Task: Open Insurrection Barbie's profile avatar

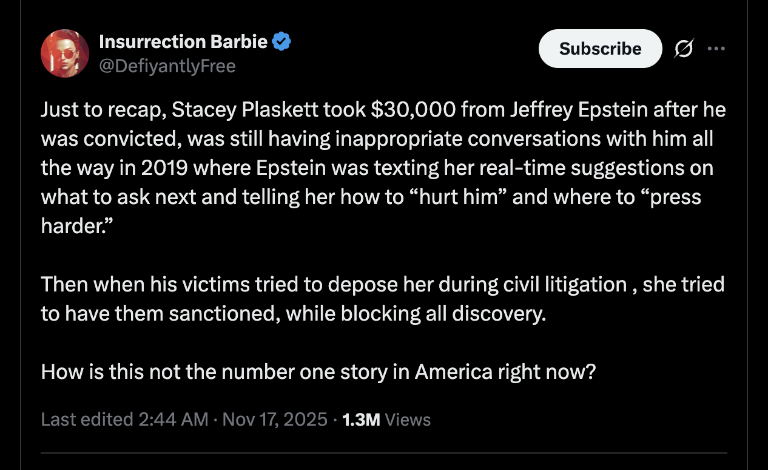Action: [65, 53]
